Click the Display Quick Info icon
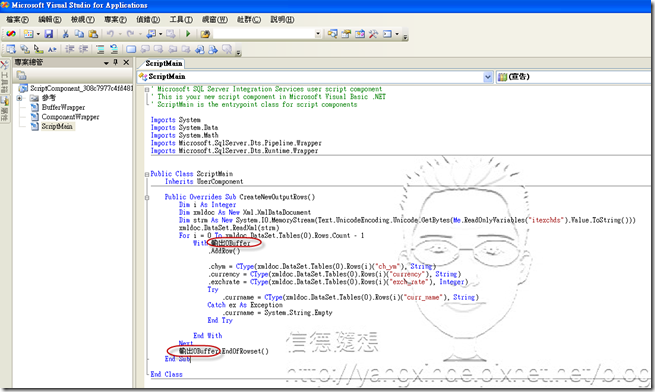The height and width of the screenshot is (392, 655). pos(38,49)
